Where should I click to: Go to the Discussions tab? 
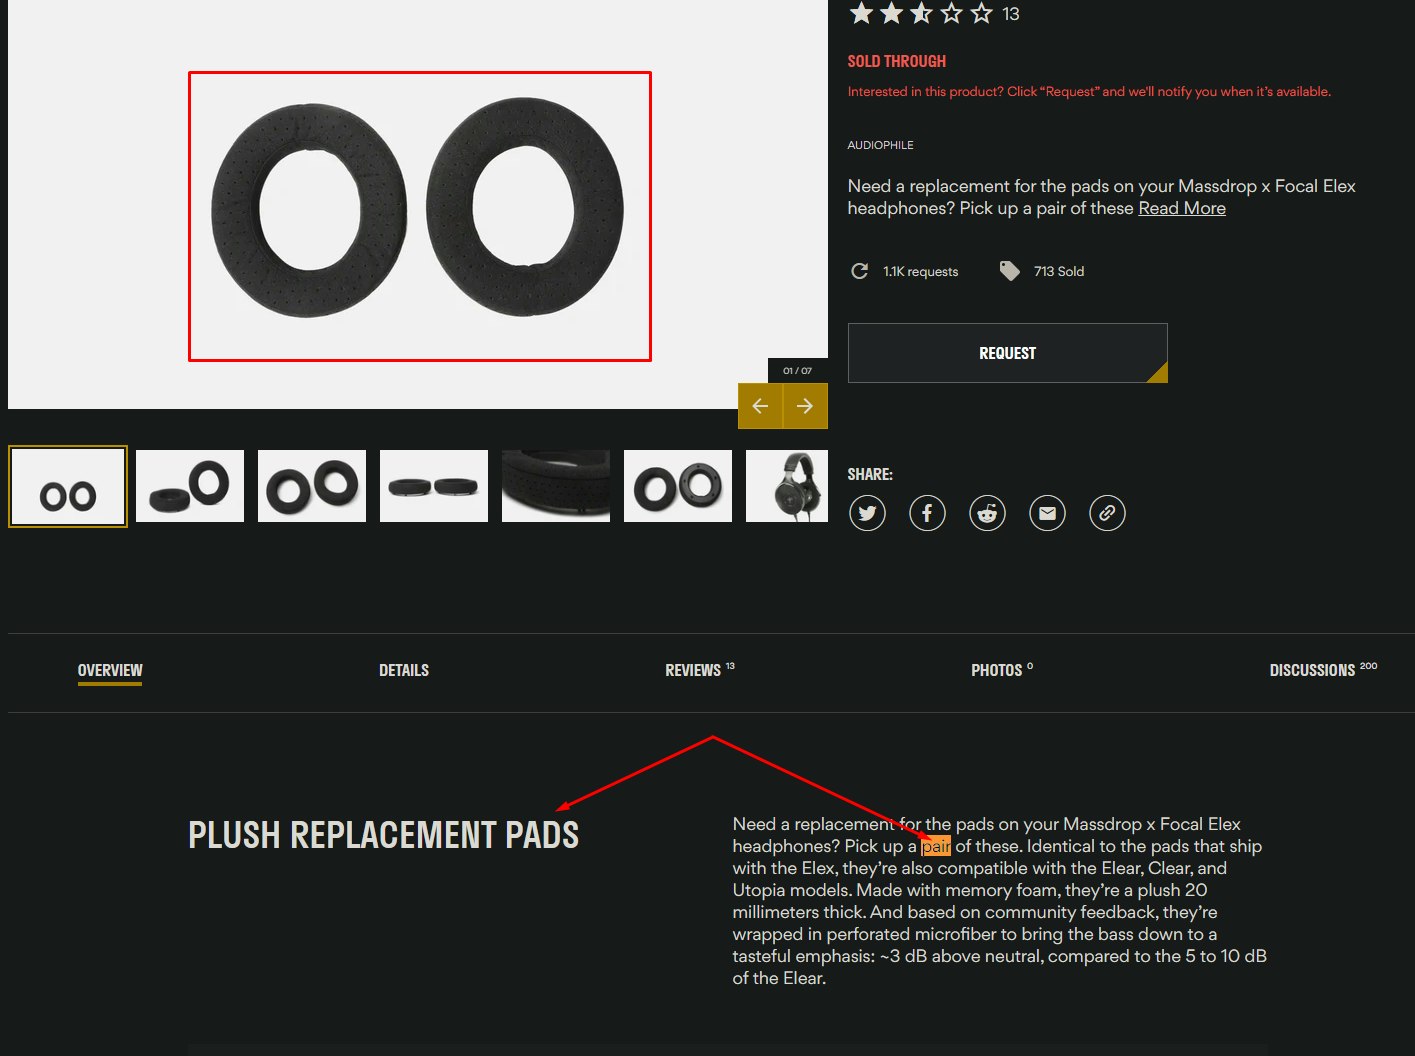pos(1312,670)
